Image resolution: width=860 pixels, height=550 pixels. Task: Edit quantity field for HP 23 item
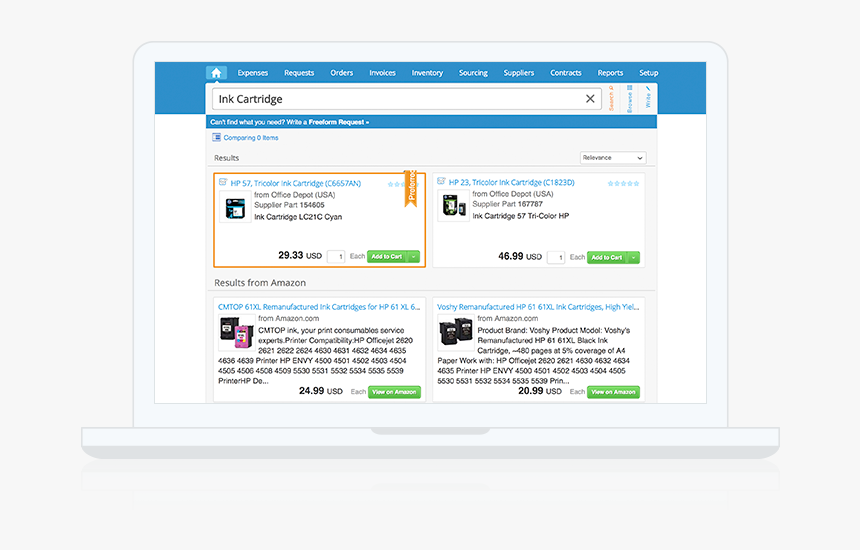tap(556, 257)
